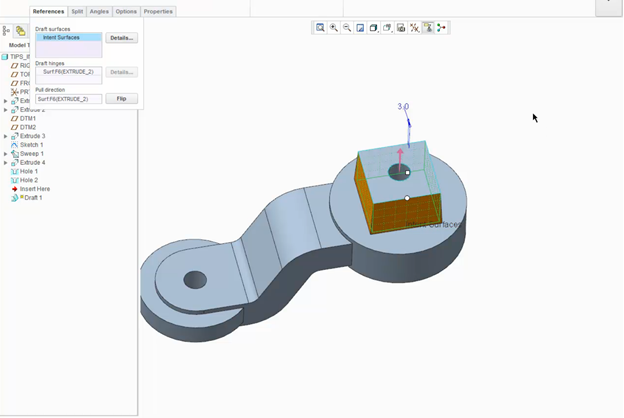
Task: Open the Display Style cube icon
Action: [x=373, y=27]
